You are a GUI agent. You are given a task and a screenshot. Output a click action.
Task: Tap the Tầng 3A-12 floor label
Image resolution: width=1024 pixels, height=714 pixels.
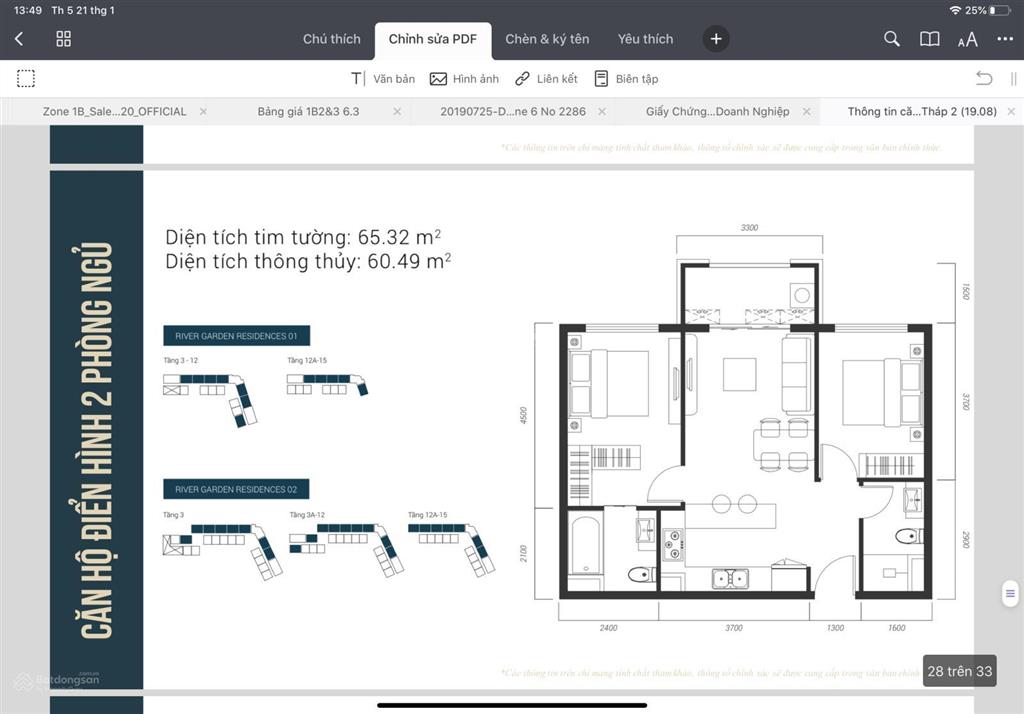coord(307,515)
